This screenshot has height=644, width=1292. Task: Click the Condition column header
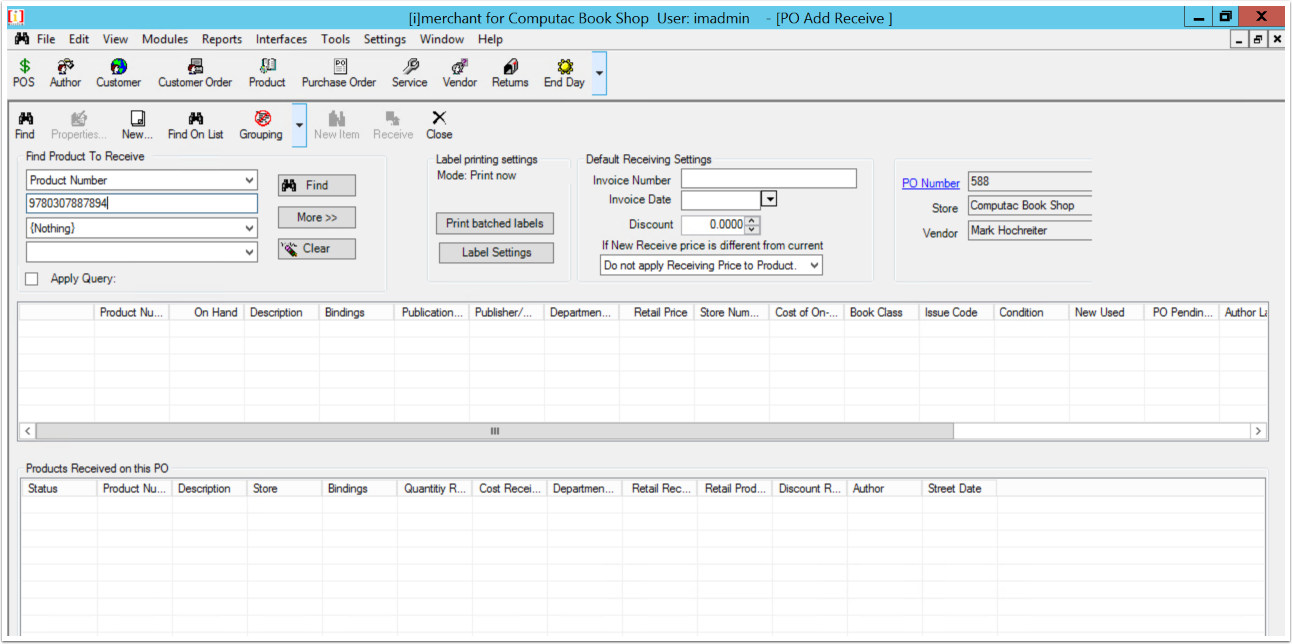tap(1032, 312)
